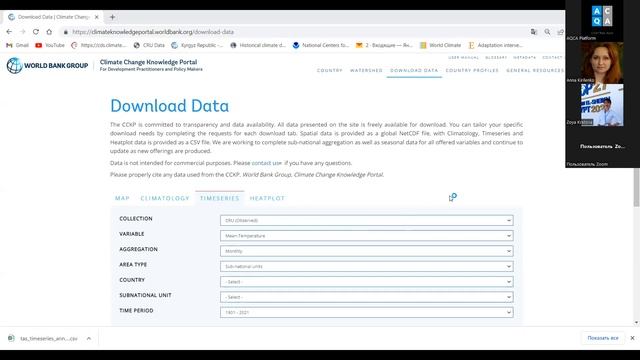This screenshot has height=360, width=640.
Task: Open the Country menu item
Action: click(329, 71)
